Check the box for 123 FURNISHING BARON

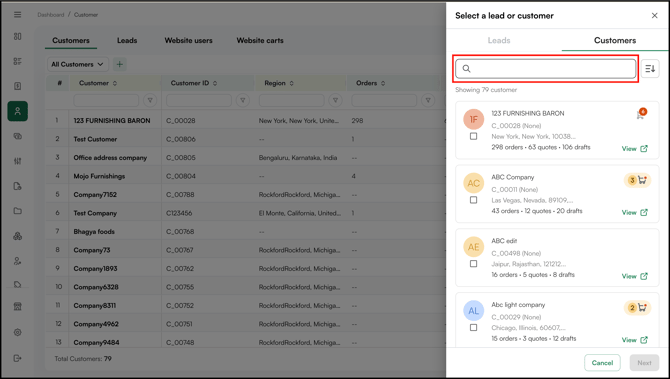(473, 136)
